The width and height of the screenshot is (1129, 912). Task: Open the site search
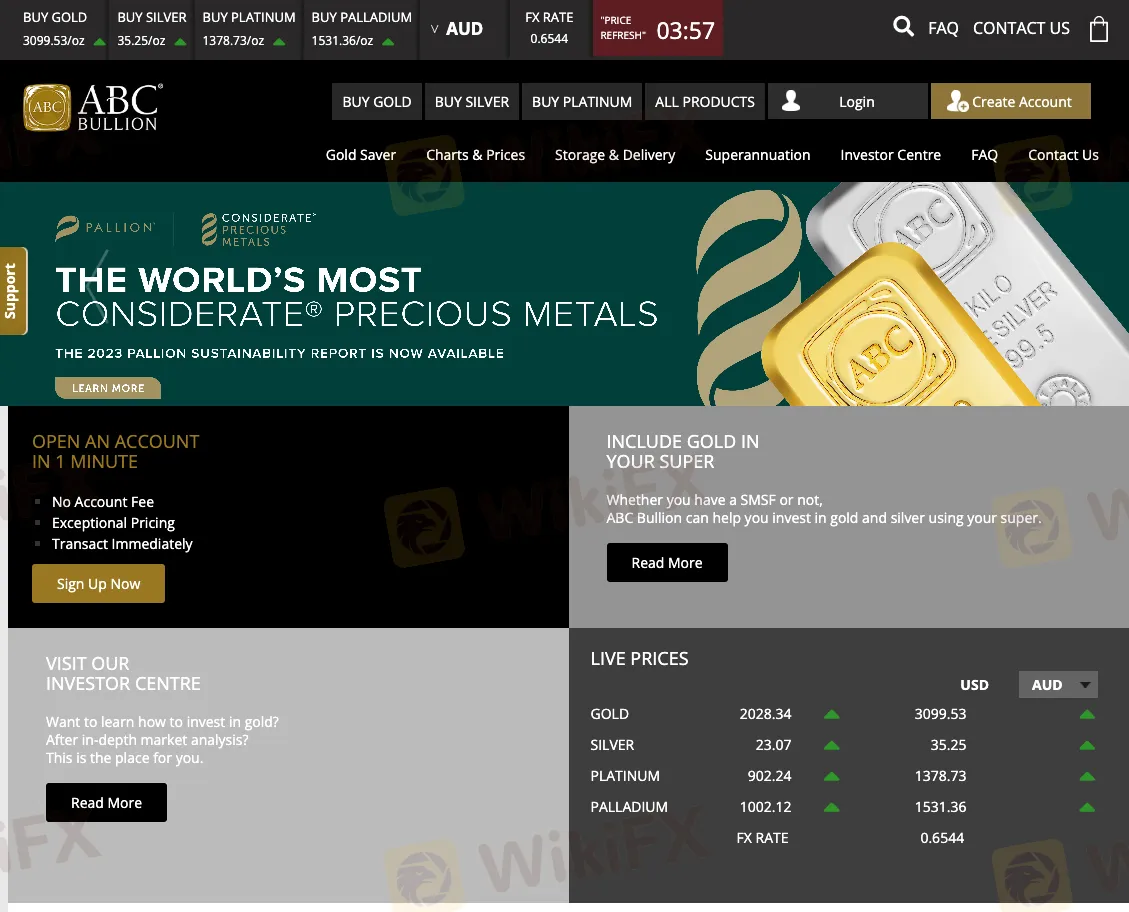[903, 27]
